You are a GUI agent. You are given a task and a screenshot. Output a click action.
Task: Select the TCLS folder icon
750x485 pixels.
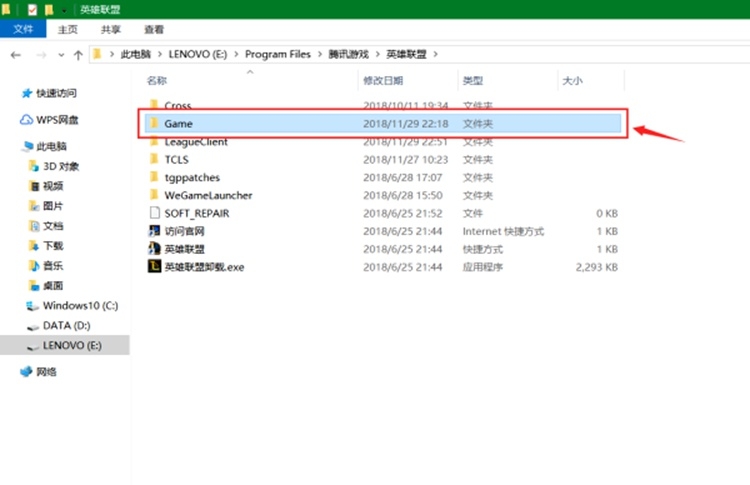coord(154,159)
